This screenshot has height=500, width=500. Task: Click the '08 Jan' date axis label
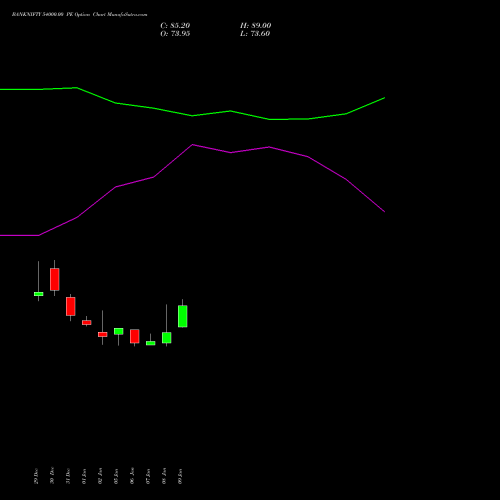(x=164, y=476)
